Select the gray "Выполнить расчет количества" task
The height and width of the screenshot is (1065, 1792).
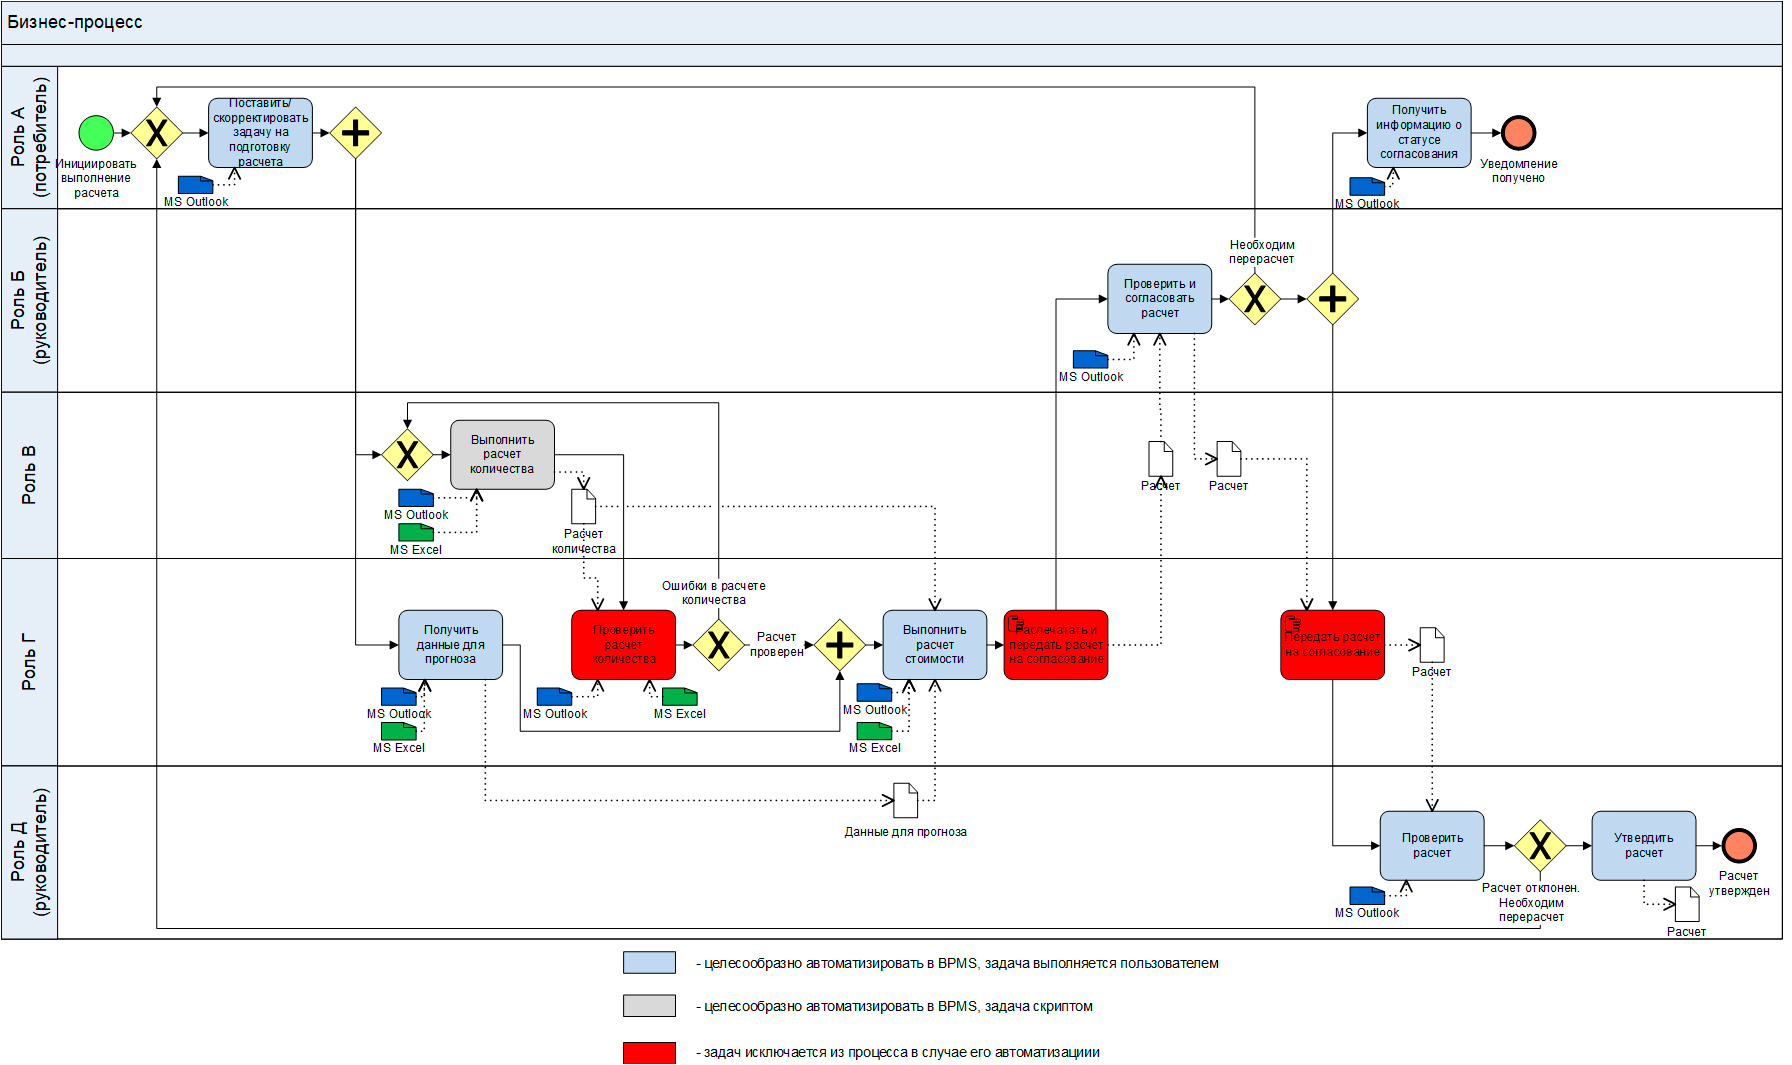[502, 455]
